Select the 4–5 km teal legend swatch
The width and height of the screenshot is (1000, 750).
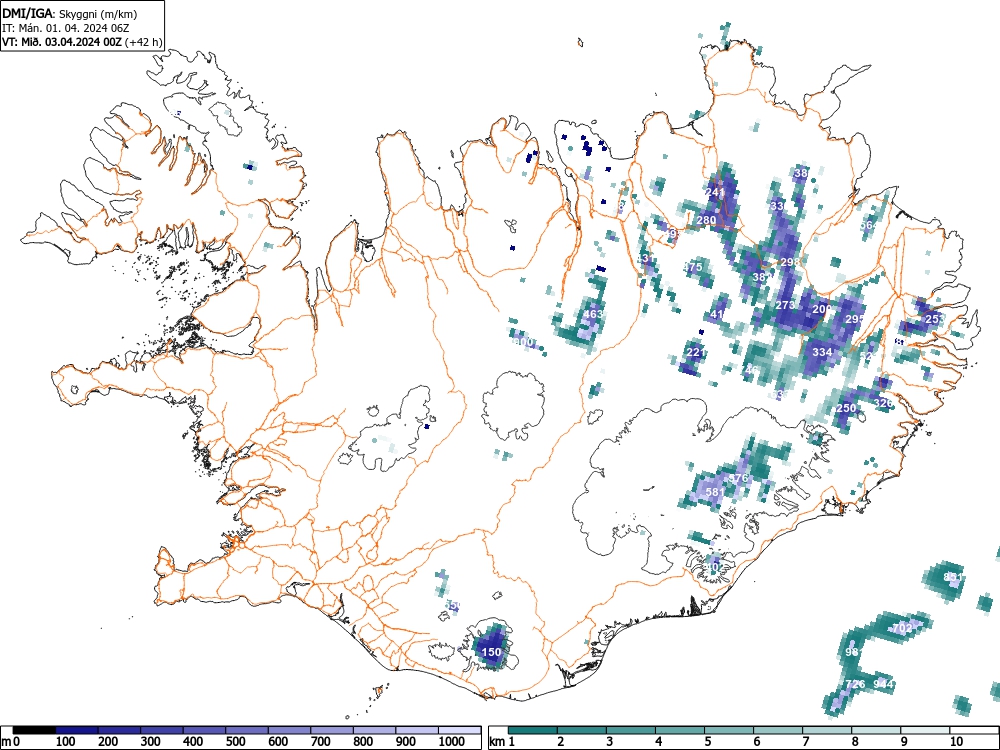(680, 730)
